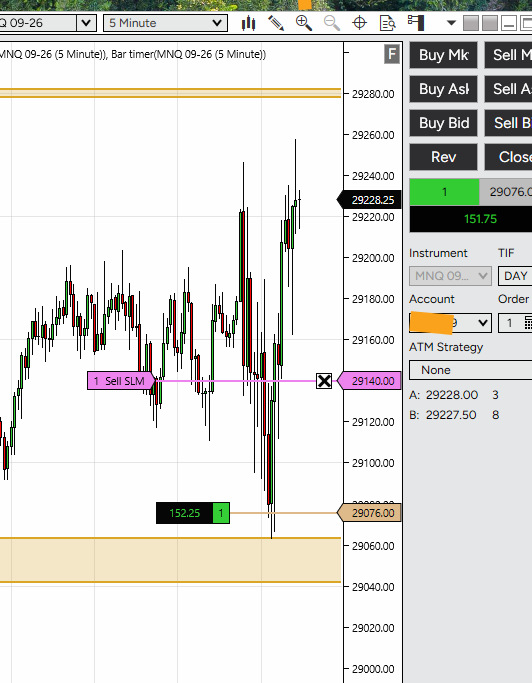532x683 pixels.
Task: Click the 29060.00 price axis label
Action: coord(373,546)
